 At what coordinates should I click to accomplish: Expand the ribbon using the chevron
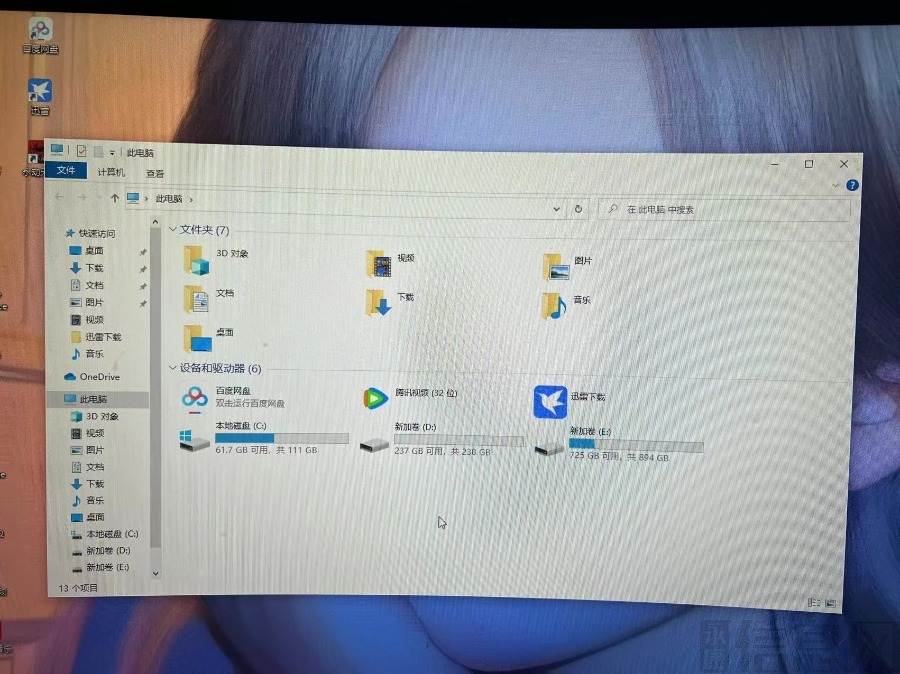tap(836, 185)
